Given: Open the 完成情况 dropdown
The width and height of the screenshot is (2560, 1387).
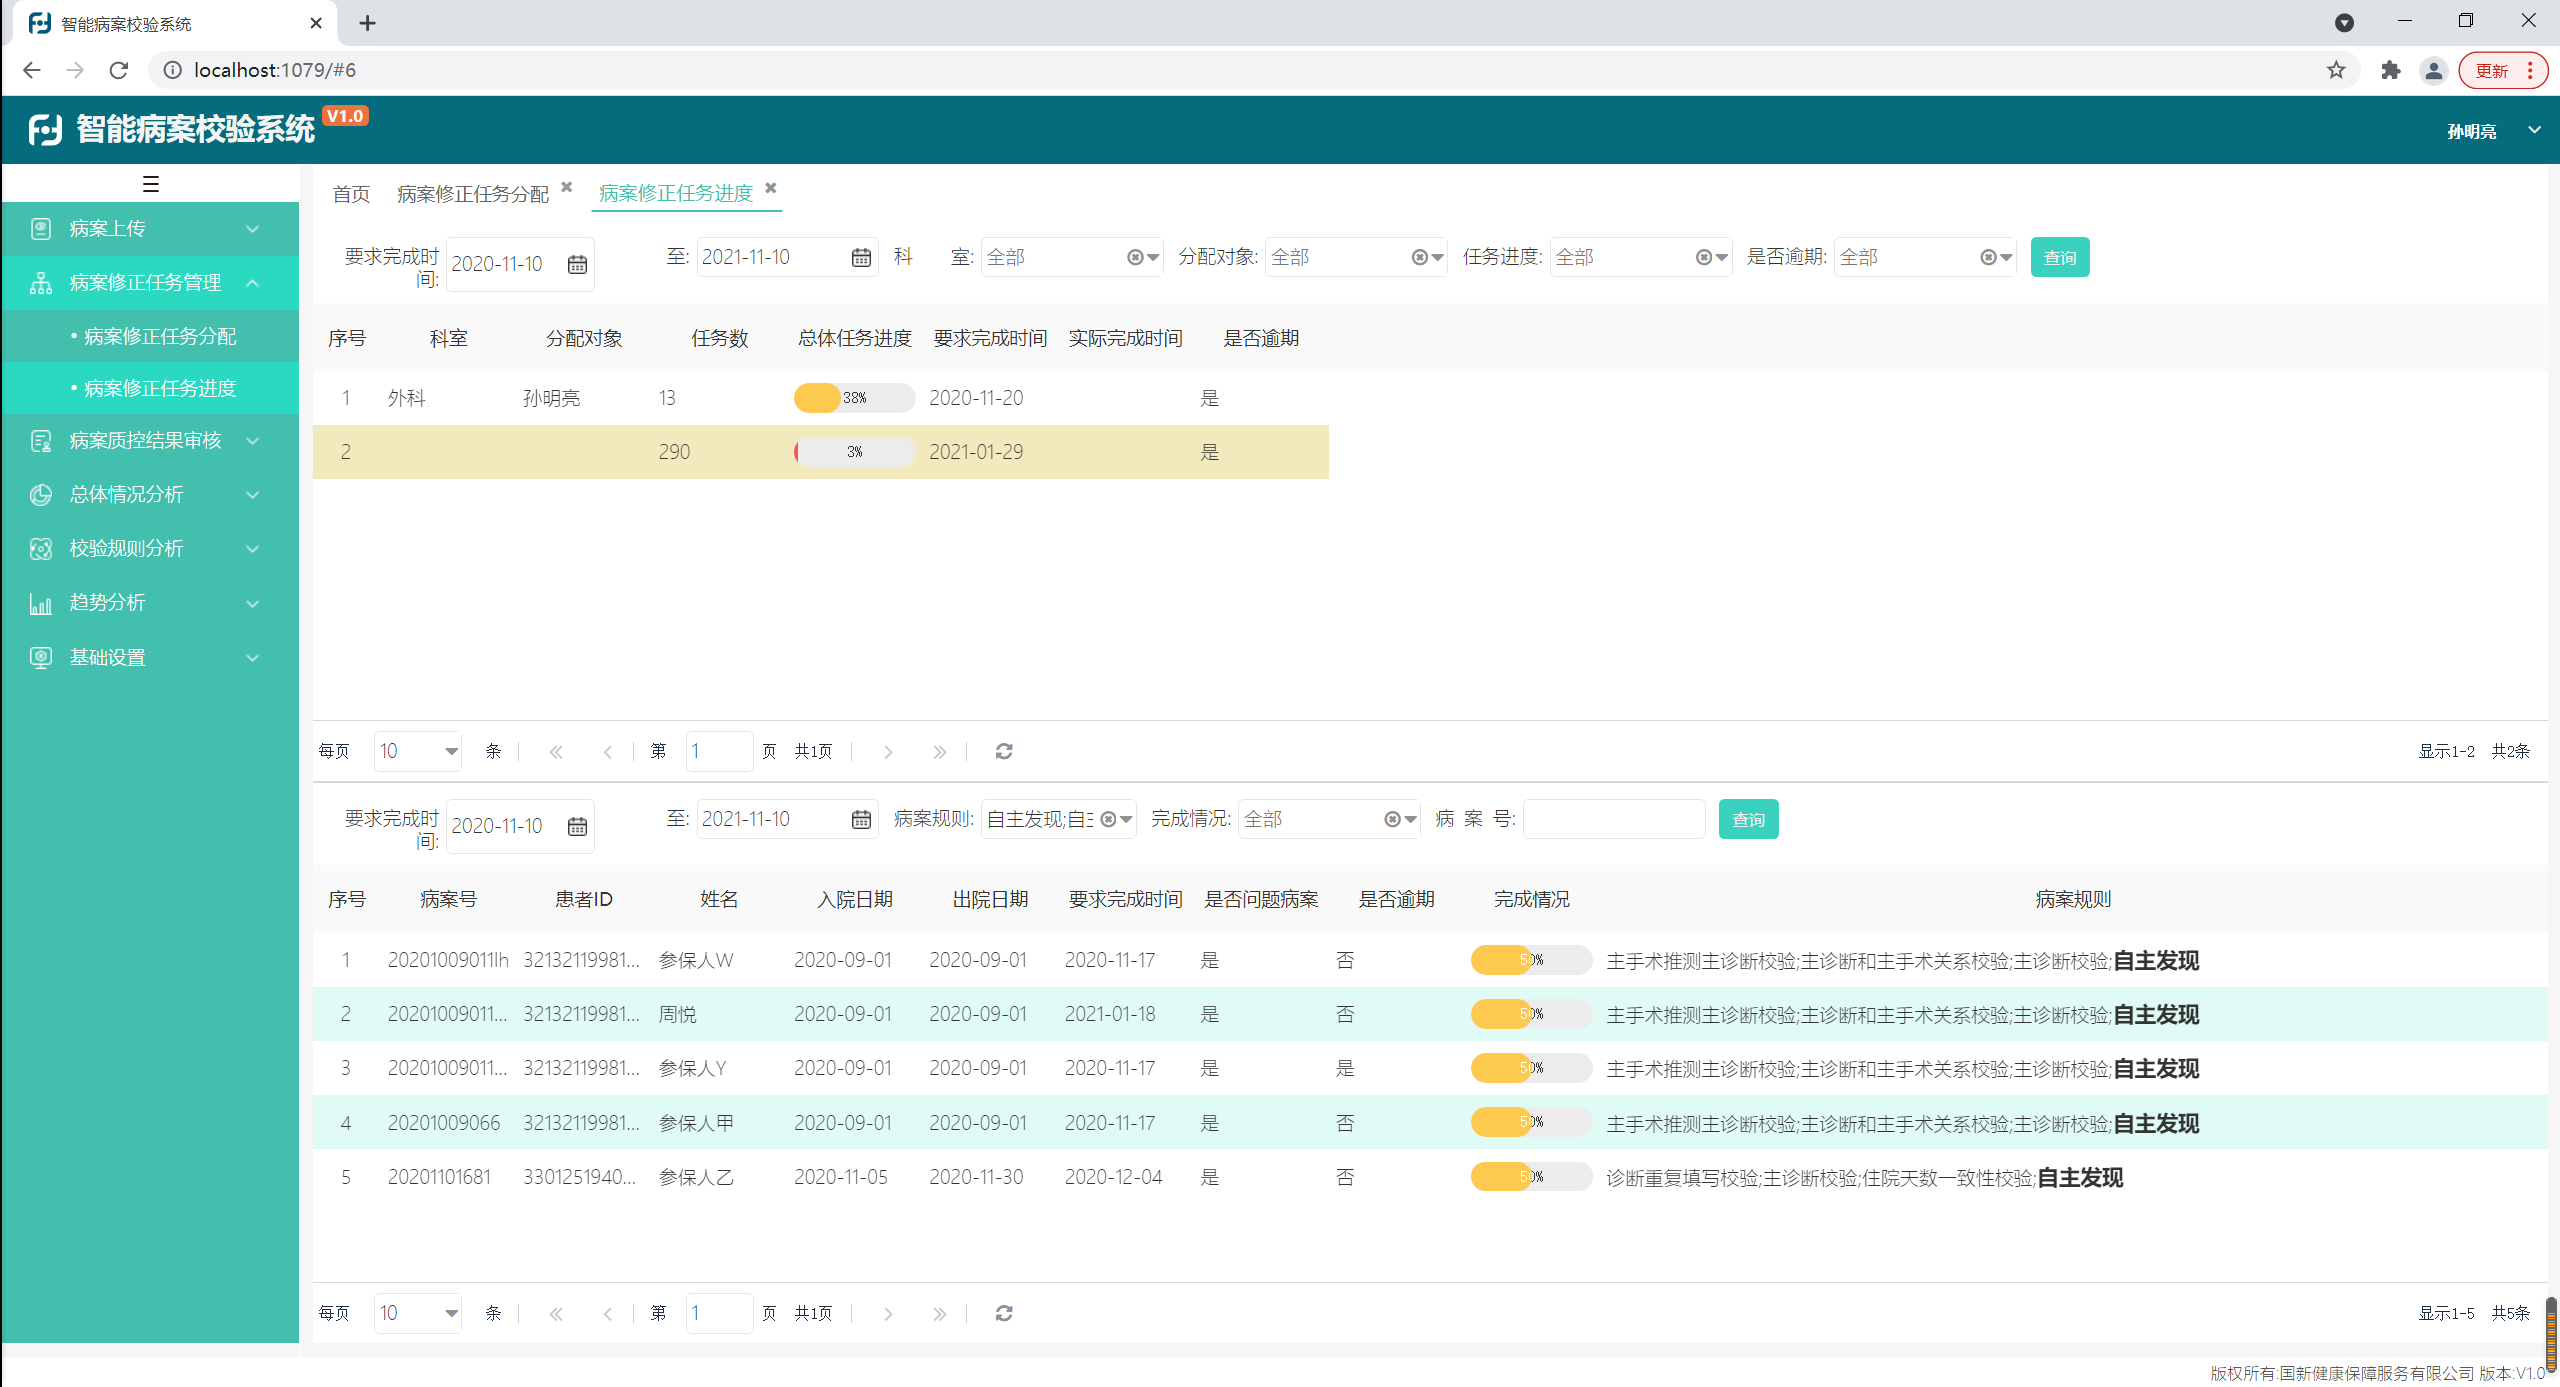Looking at the screenshot, I should [x=1410, y=820].
